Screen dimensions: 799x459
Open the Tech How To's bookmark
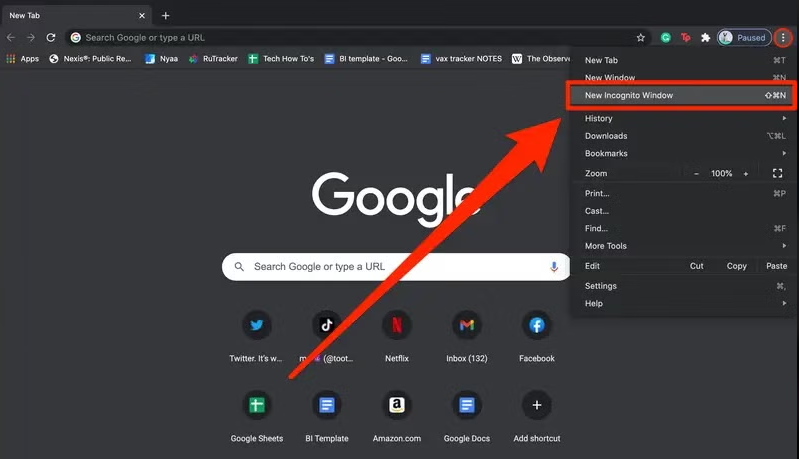pos(281,59)
